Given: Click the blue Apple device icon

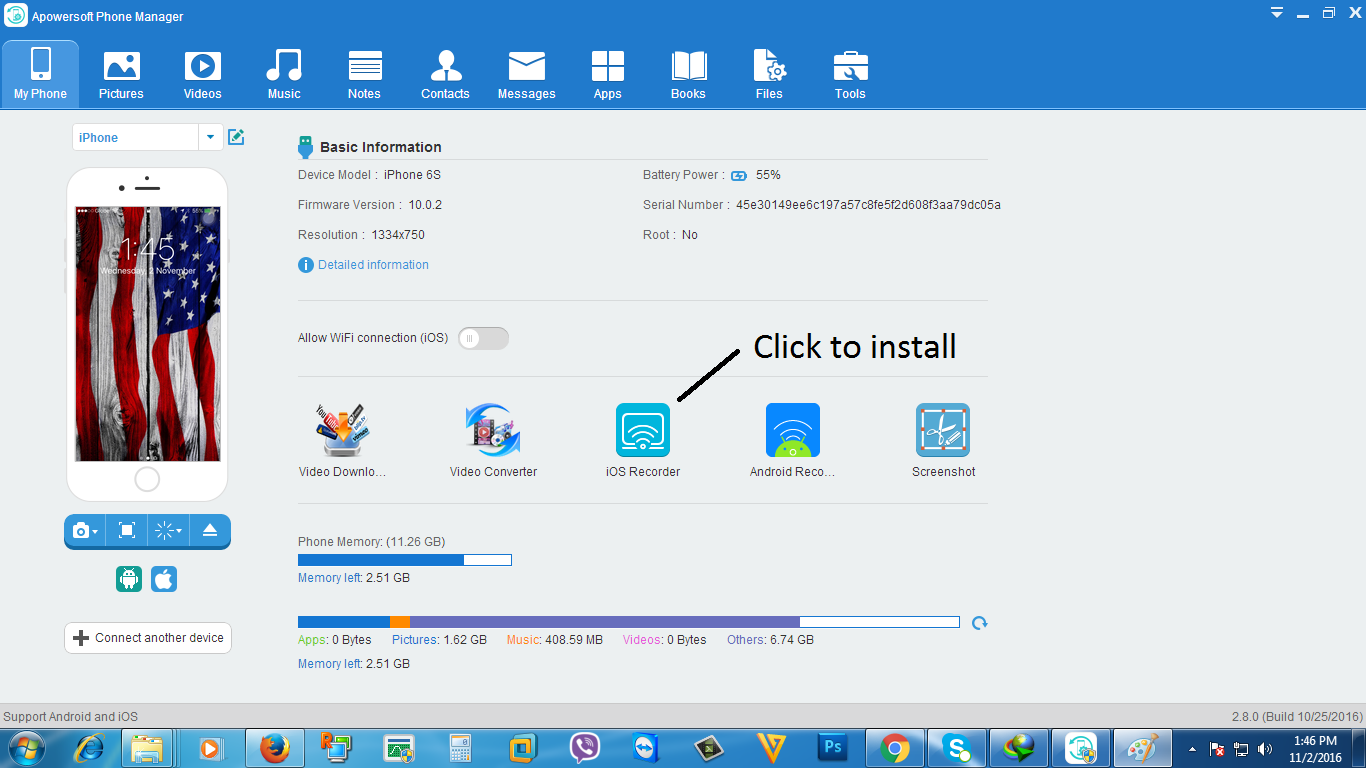Looking at the screenshot, I should 164,579.
